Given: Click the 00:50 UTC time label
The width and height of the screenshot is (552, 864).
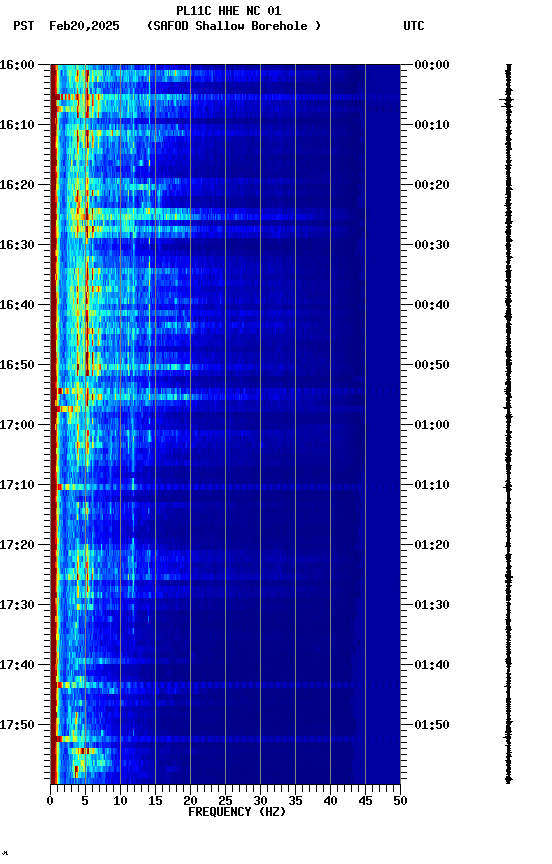Looking at the screenshot, I should tap(432, 365).
